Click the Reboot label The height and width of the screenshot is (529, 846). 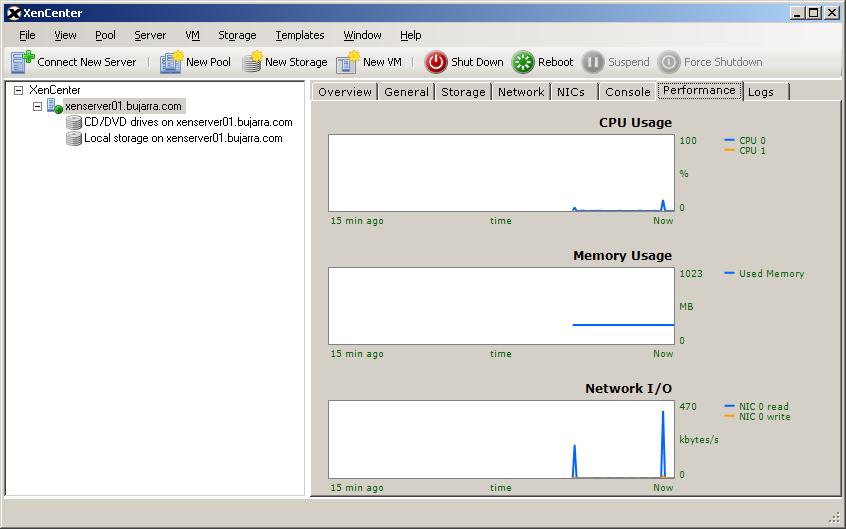pos(555,62)
